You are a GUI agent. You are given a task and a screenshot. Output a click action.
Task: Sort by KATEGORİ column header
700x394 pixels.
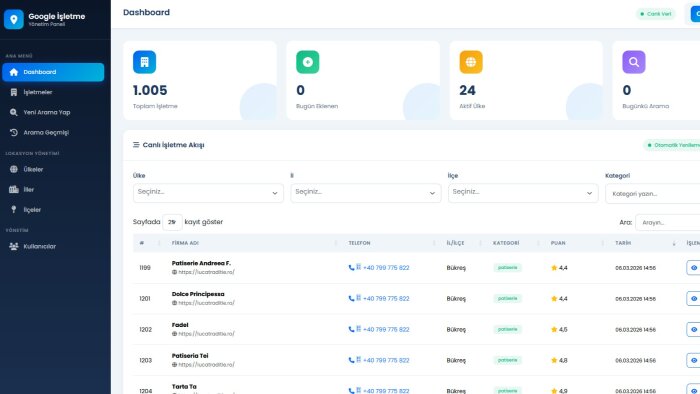[x=515, y=243]
